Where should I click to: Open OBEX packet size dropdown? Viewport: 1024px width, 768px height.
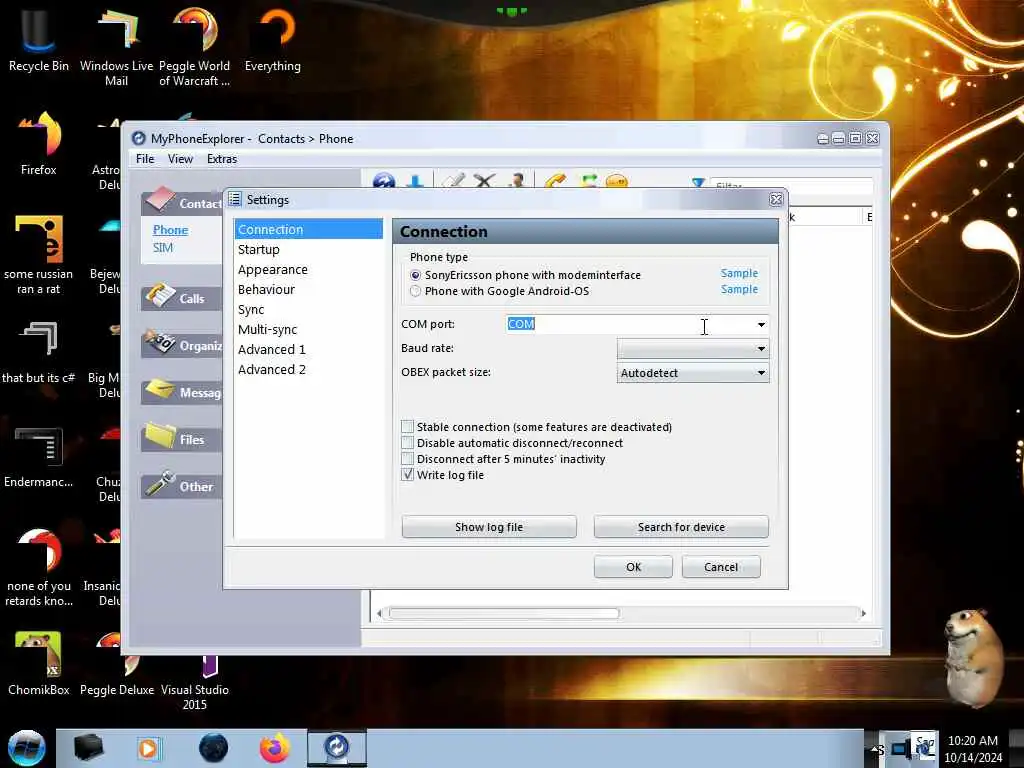click(x=693, y=373)
